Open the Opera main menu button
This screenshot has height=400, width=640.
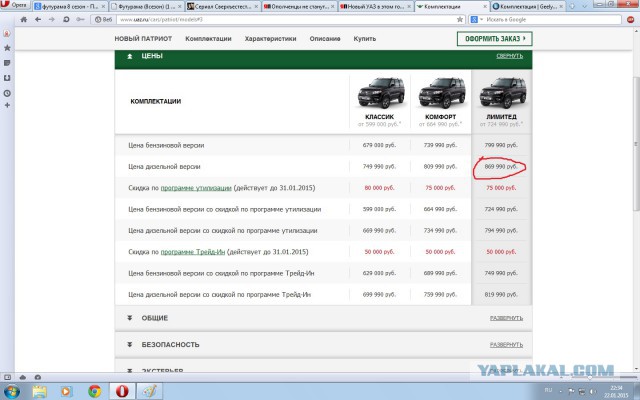click(x=16, y=5)
